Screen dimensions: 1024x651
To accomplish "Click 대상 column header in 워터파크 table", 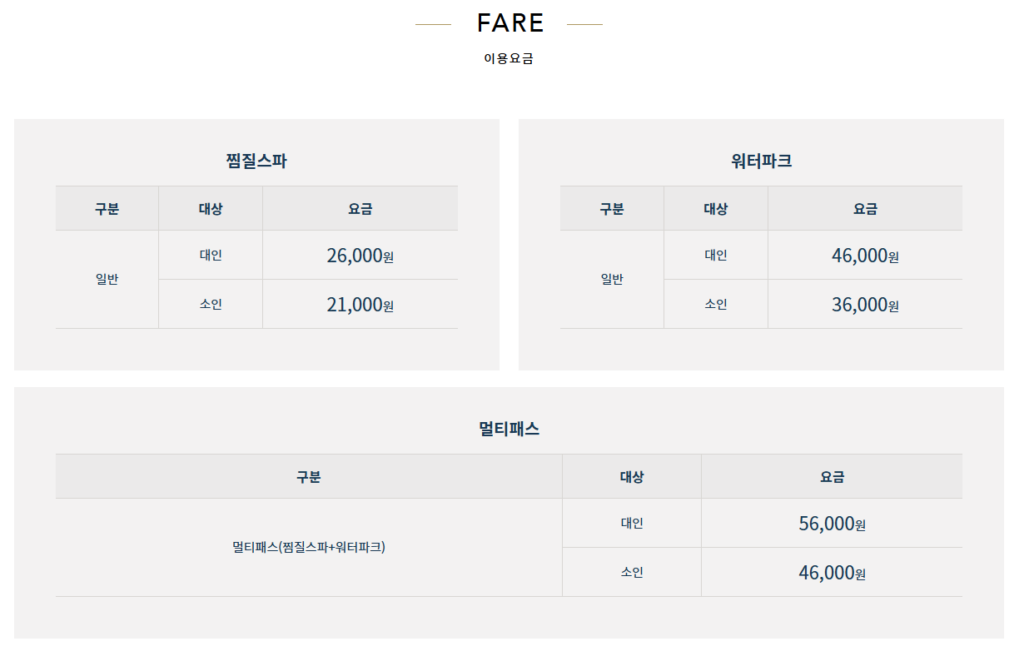I will (716, 209).
